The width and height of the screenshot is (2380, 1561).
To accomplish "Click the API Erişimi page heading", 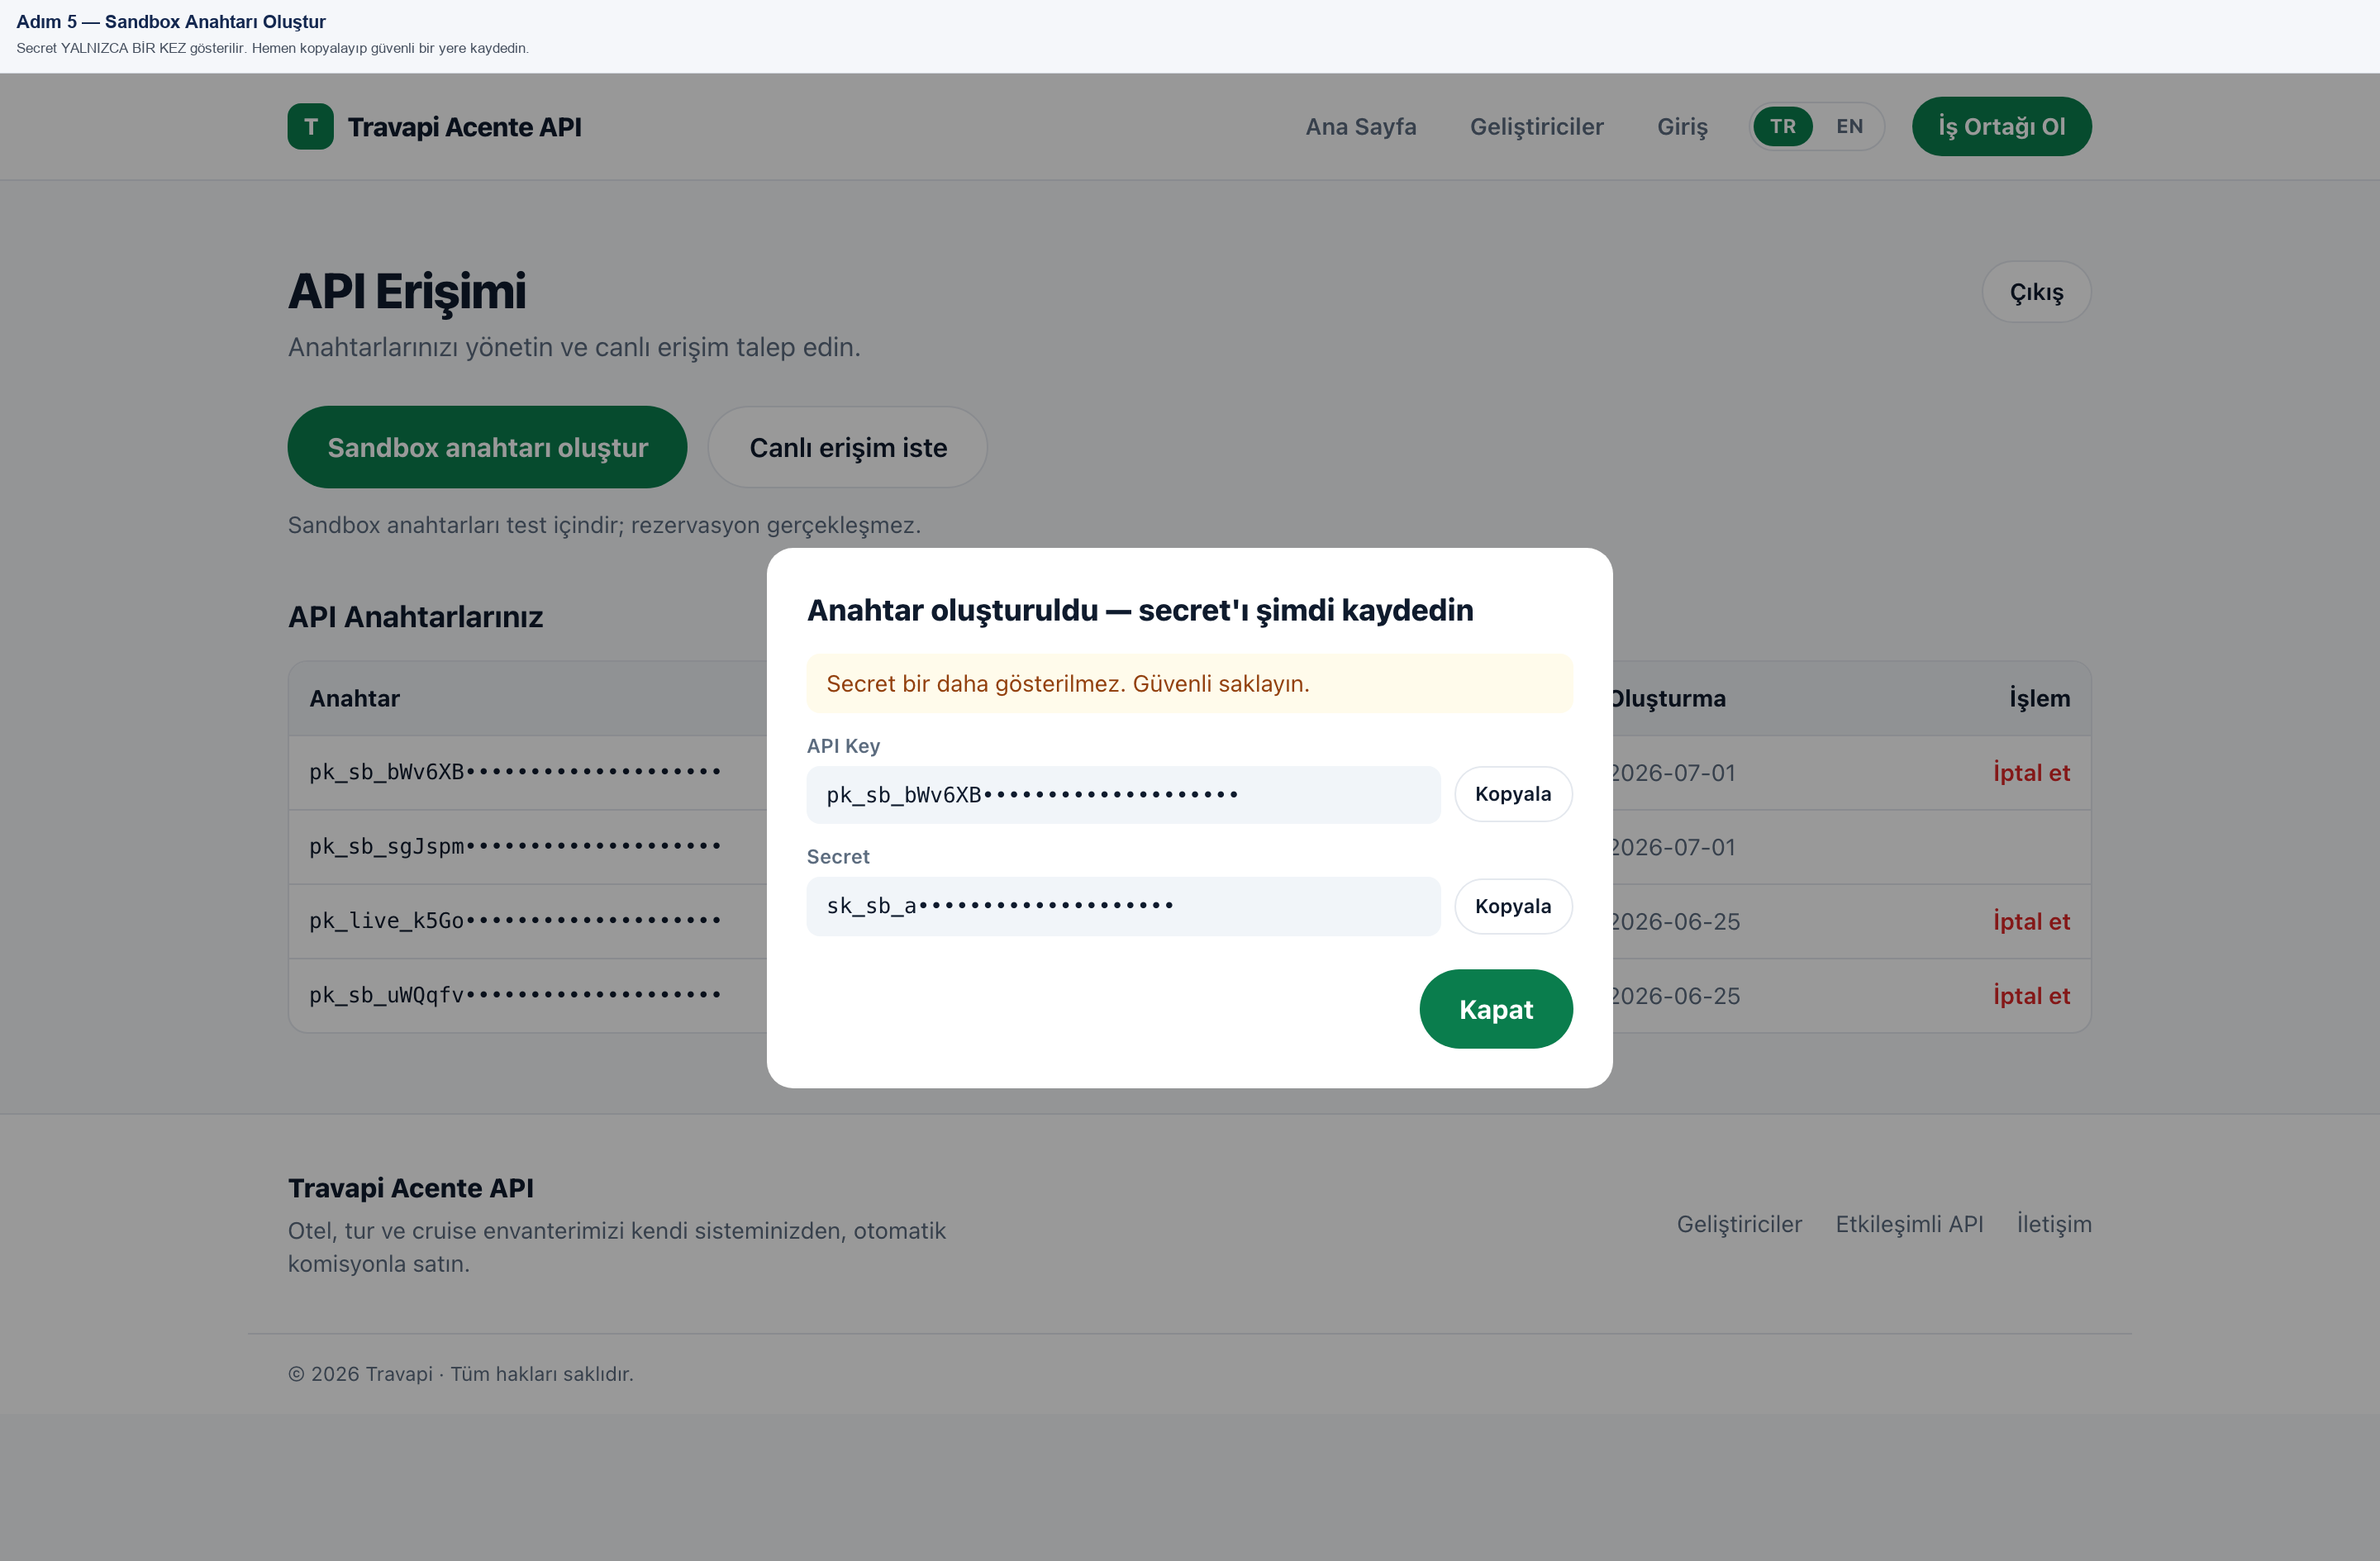I will [x=407, y=292].
